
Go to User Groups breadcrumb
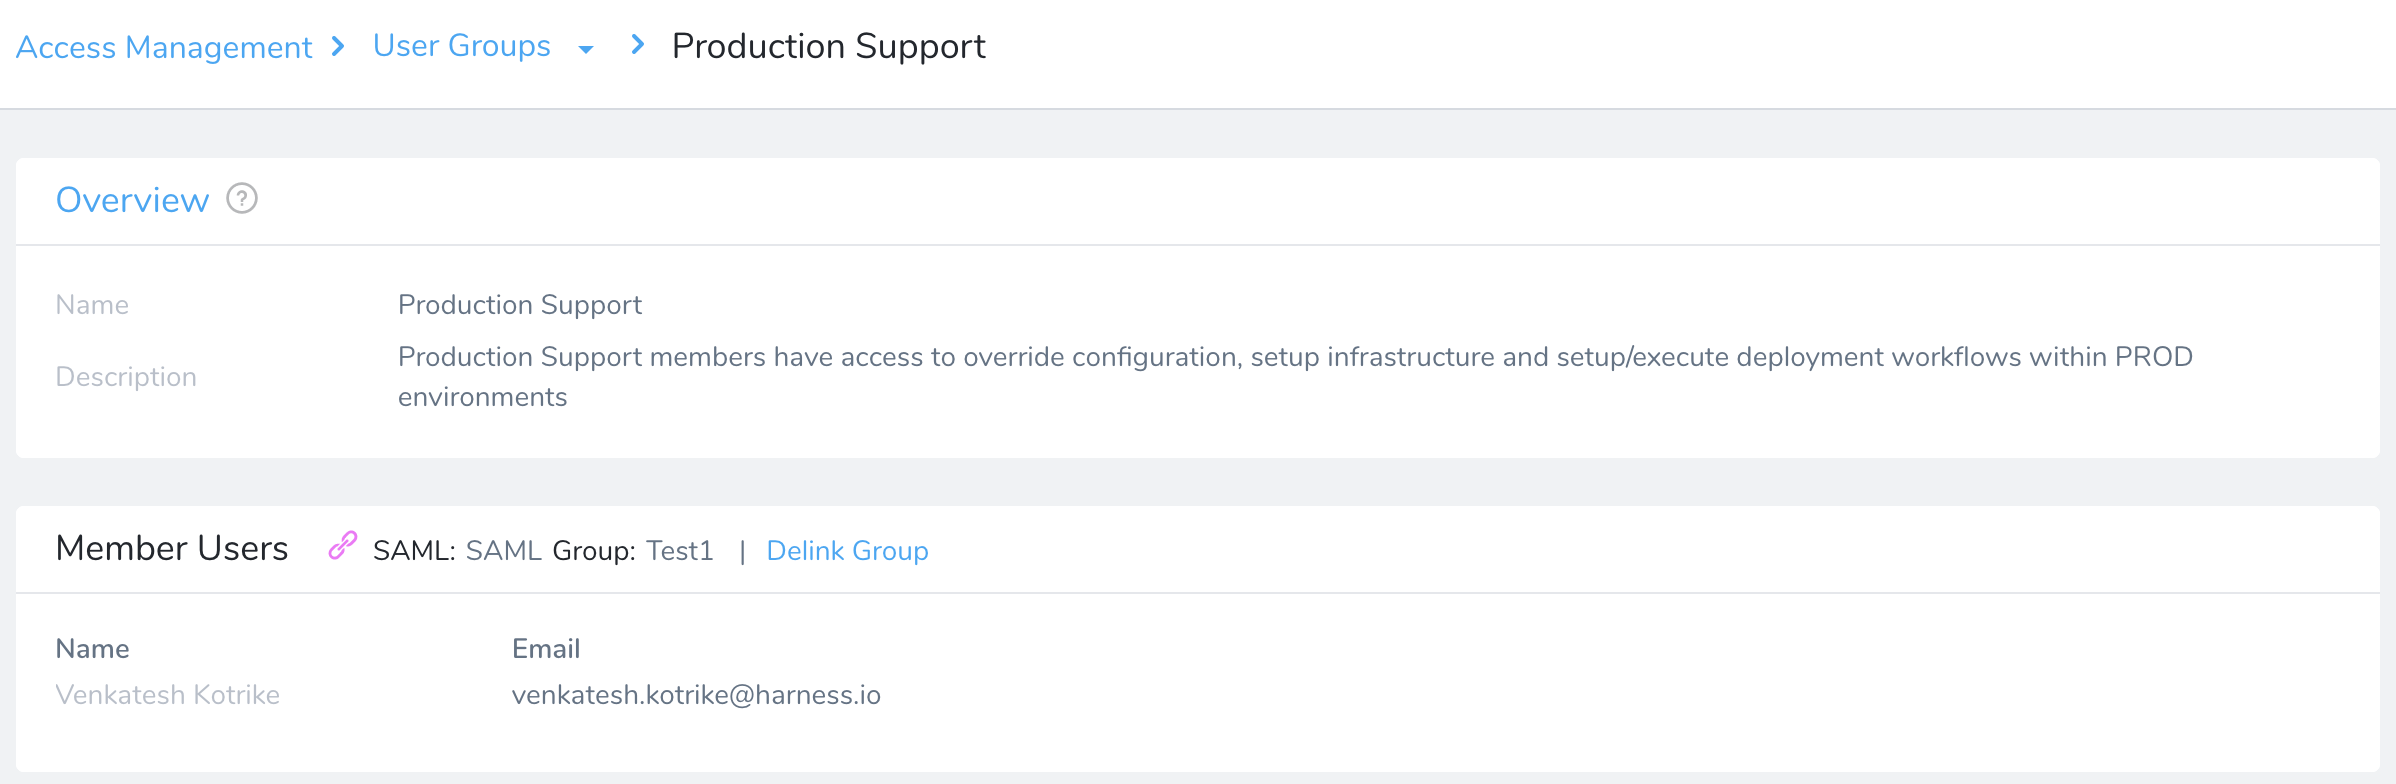coord(461,46)
